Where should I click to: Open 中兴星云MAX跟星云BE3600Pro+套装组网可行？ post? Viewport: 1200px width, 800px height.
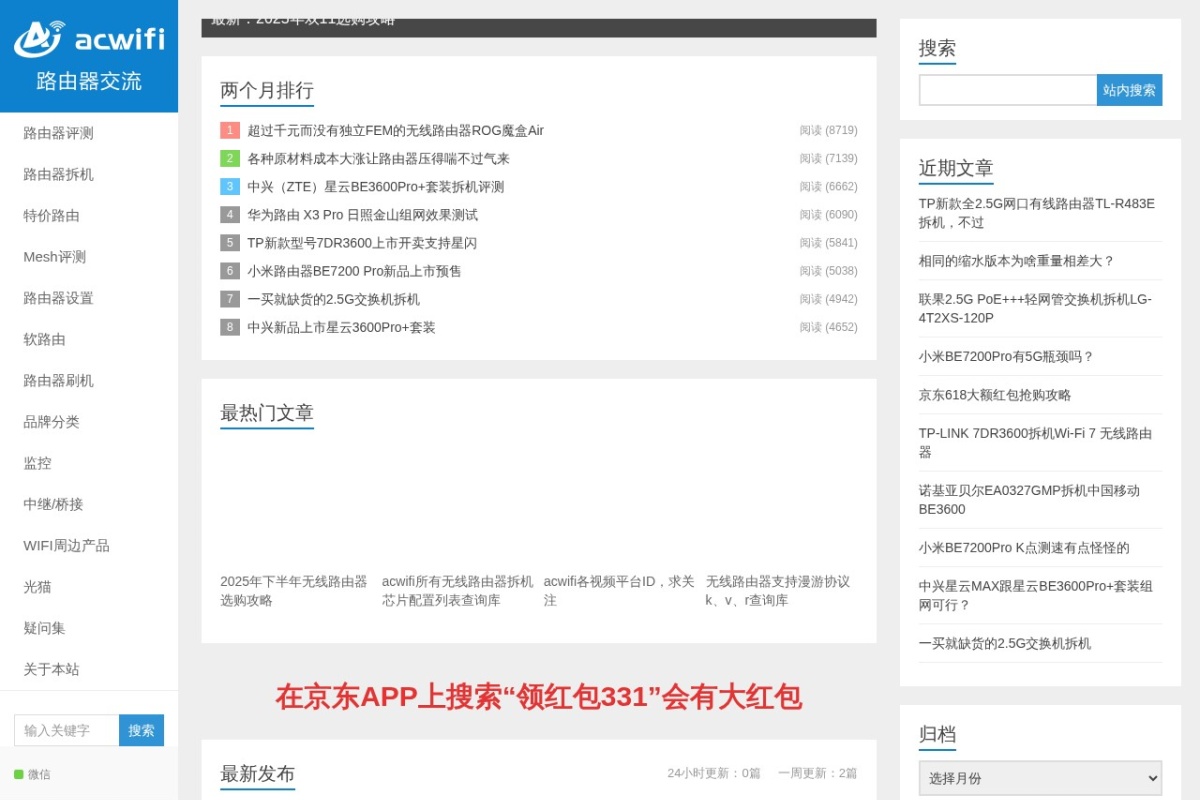pyautogui.click(x=1036, y=595)
